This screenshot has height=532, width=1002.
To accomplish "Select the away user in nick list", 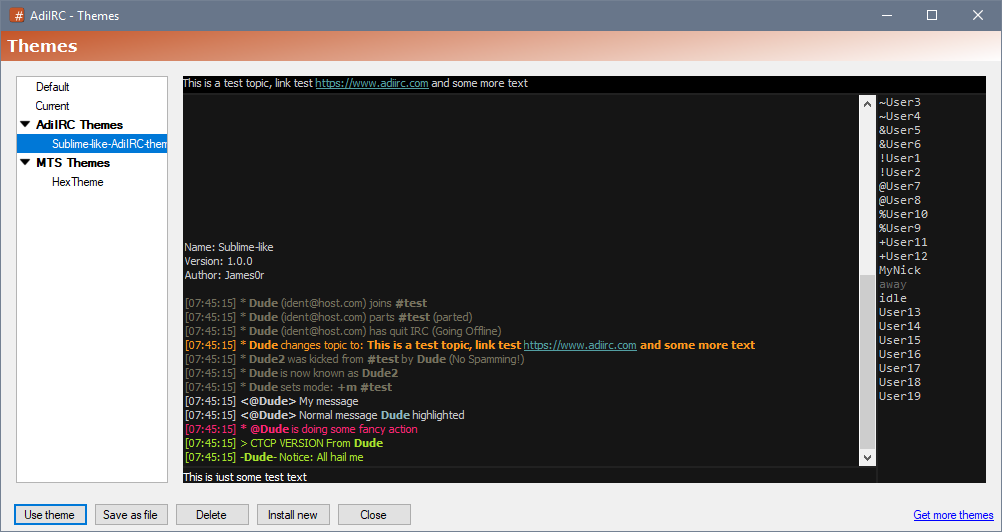I will [893, 285].
